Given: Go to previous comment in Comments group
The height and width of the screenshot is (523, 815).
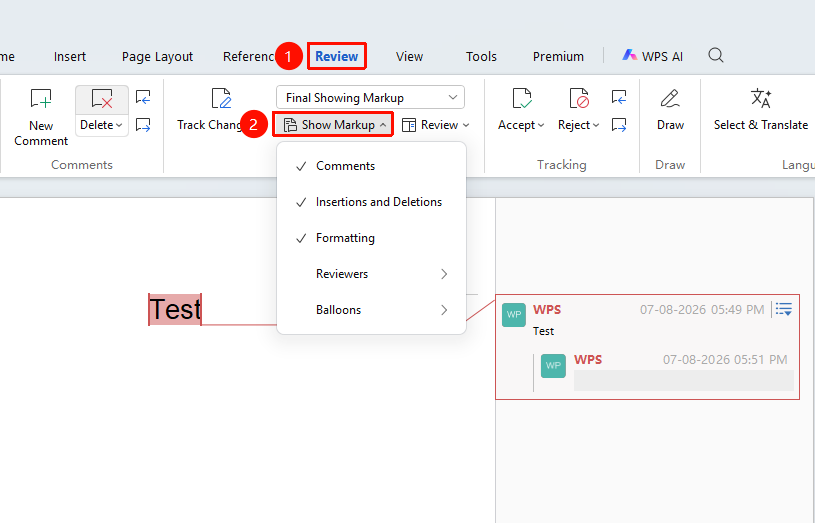Looking at the screenshot, I should (143, 97).
